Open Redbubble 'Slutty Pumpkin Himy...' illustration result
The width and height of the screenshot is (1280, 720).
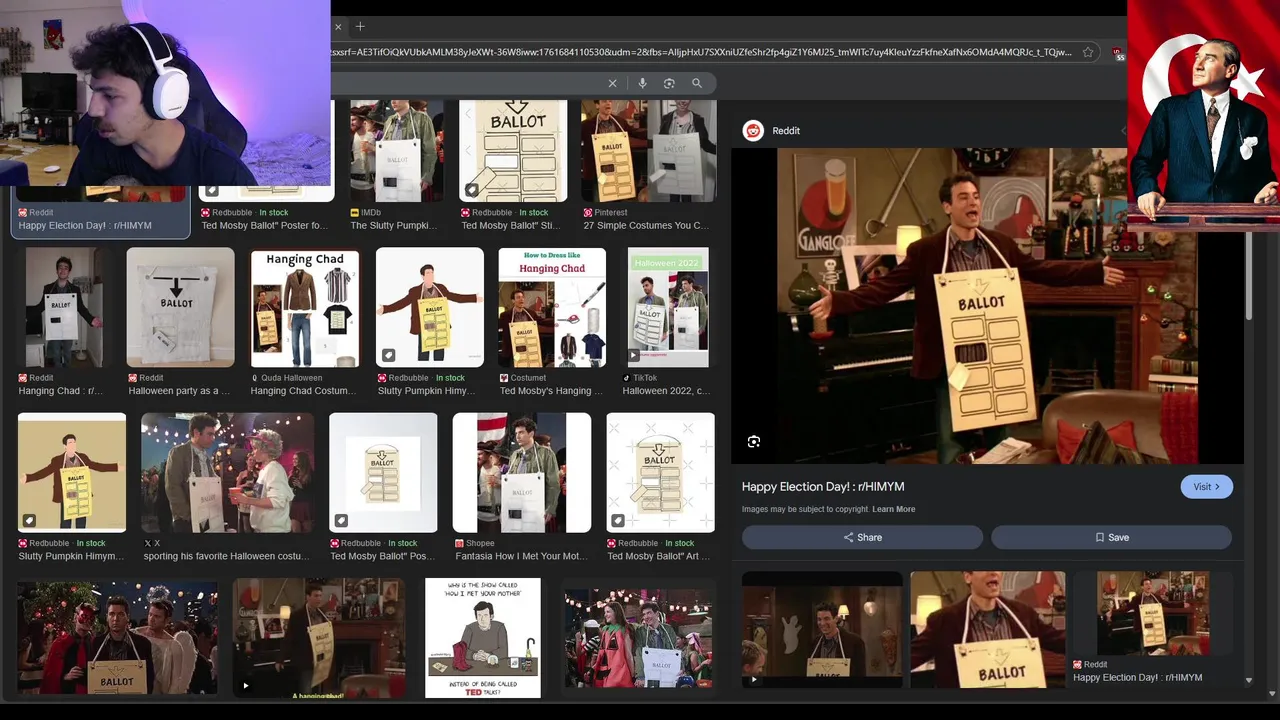click(x=430, y=308)
